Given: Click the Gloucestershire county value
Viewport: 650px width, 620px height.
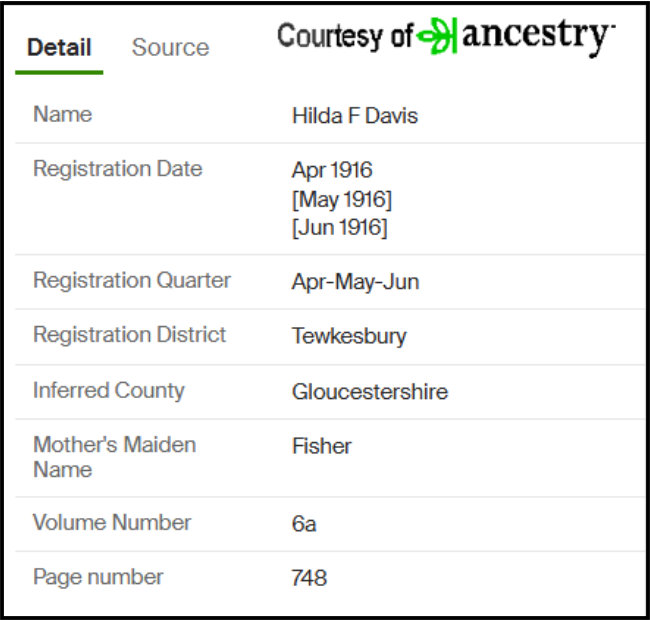Looking at the screenshot, I should coord(370,392).
